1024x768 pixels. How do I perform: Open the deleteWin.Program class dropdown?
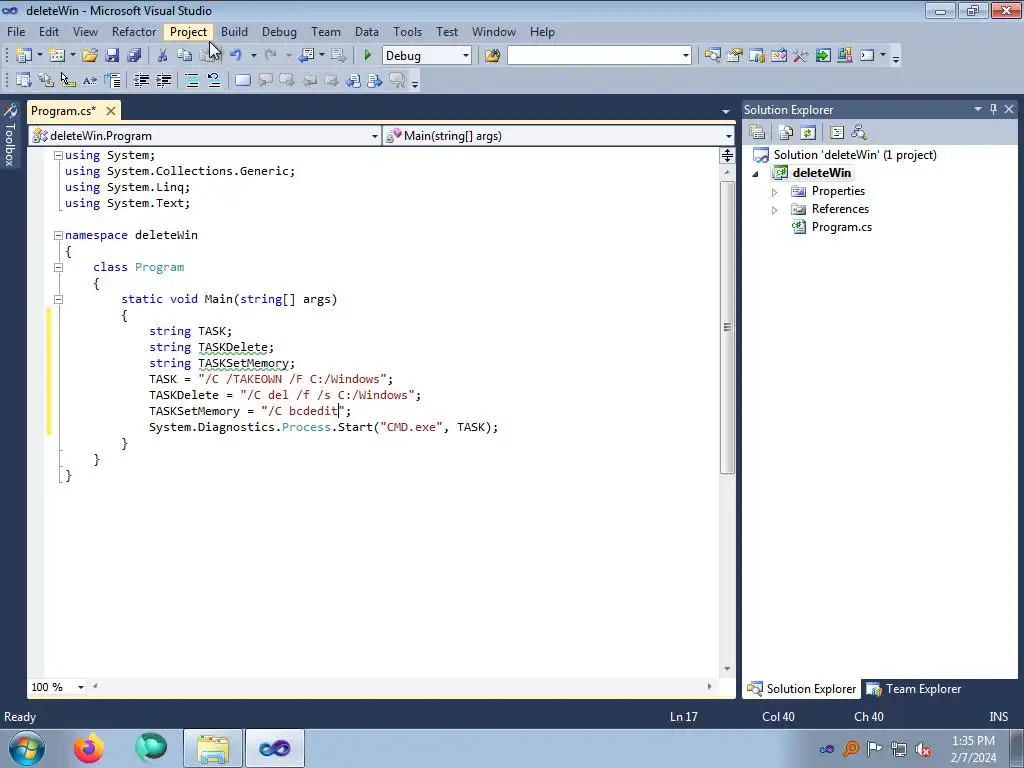pos(375,136)
